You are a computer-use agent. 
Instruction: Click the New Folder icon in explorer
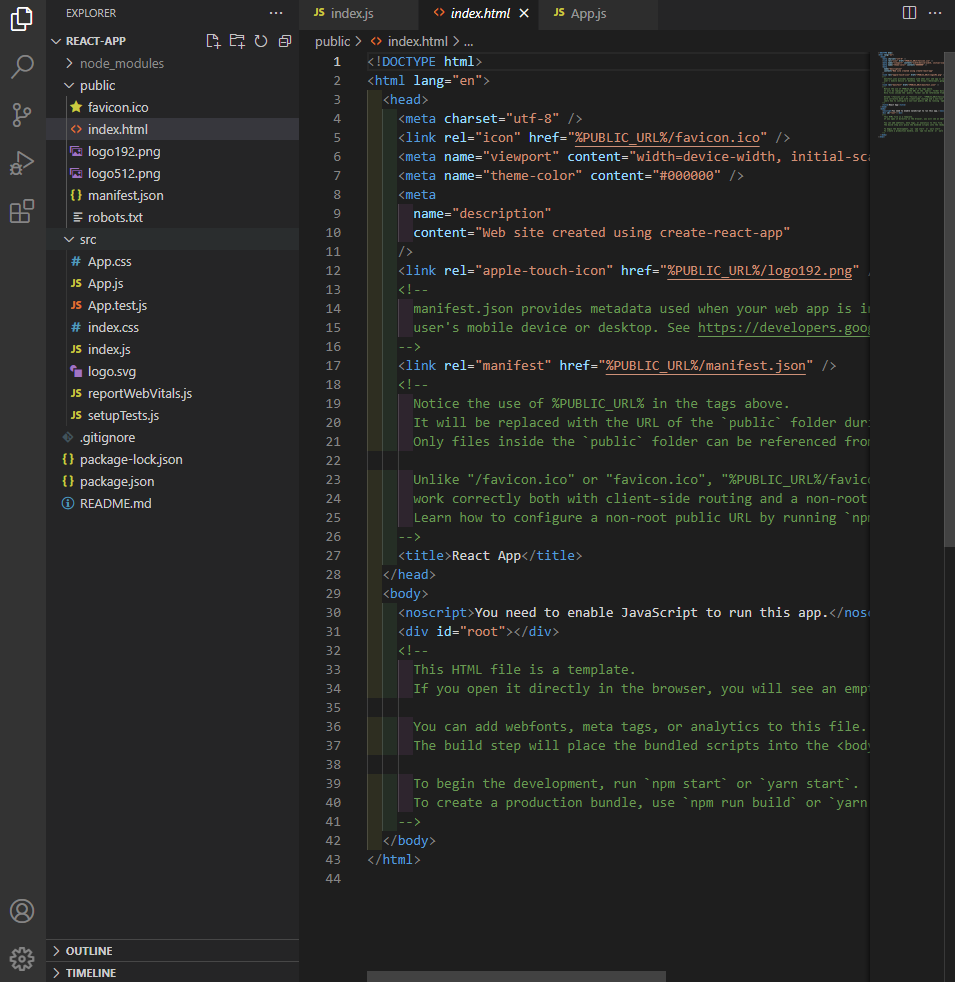tap(237, 41)
